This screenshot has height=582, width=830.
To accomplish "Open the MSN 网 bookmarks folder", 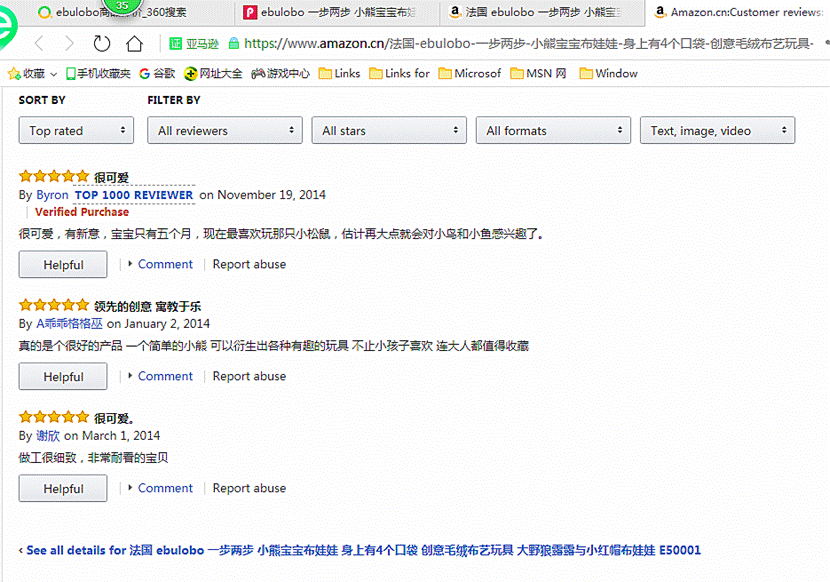I will (538, 73).
